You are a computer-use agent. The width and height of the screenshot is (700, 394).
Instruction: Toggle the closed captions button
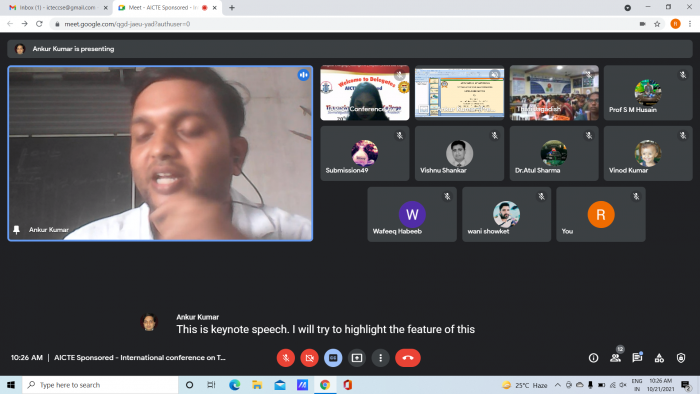333,358
